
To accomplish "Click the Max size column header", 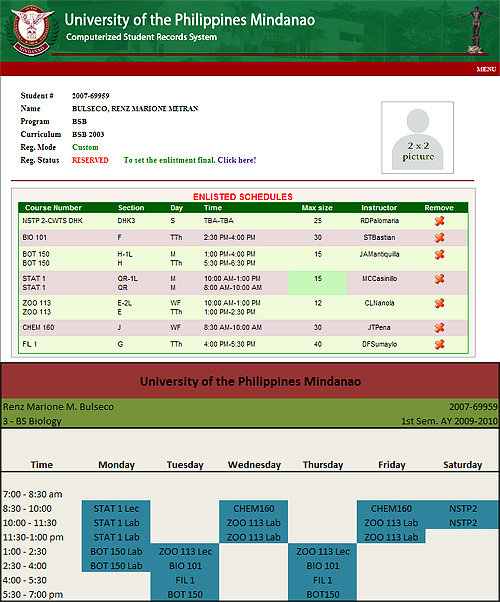I will coord(317,208).
